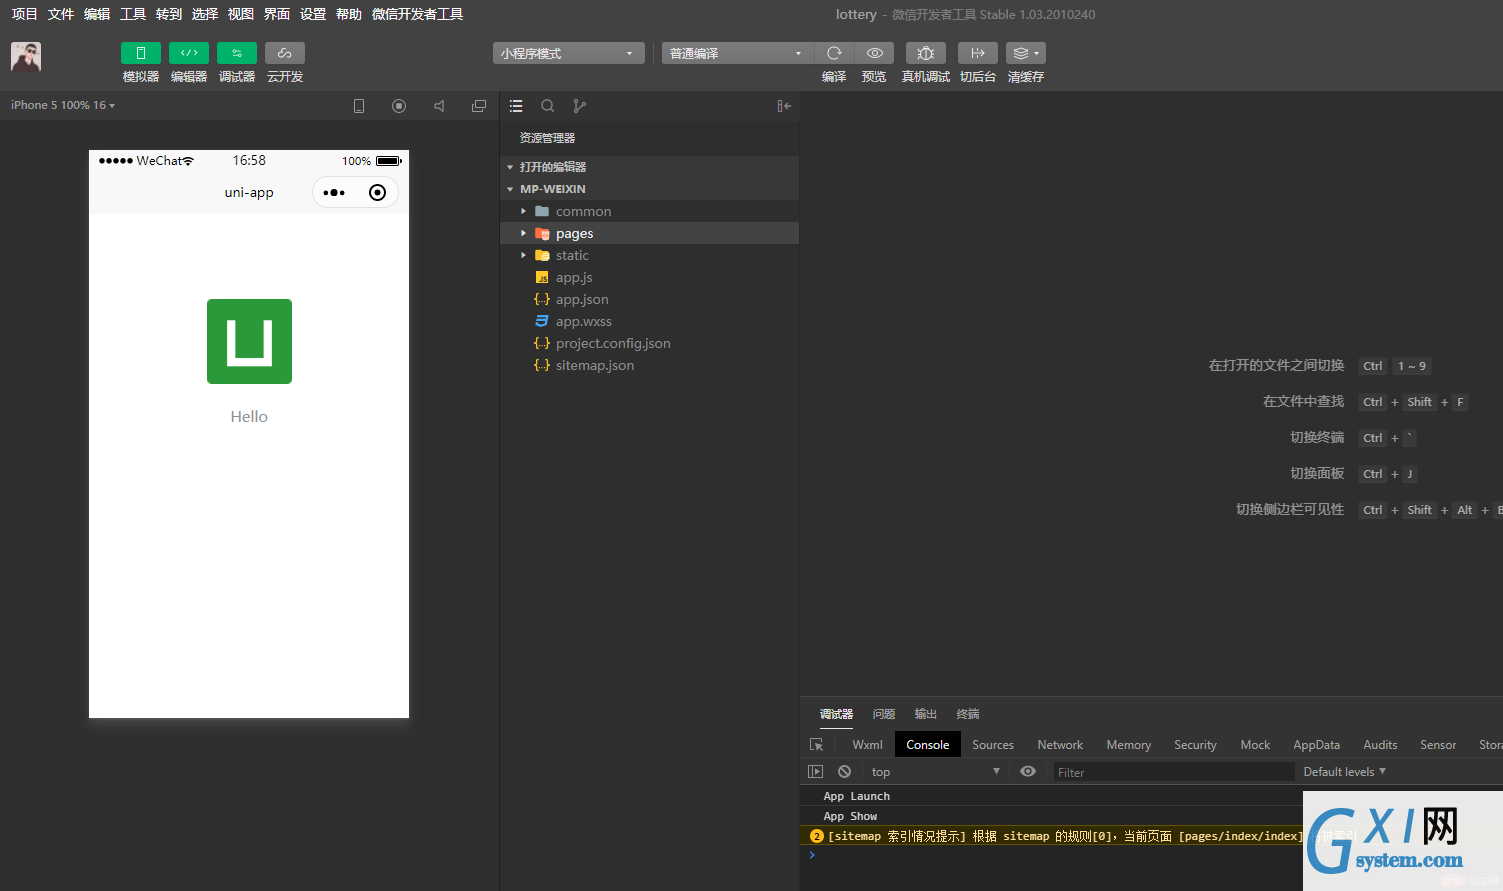1503x891 pixels.
Task: Switch to the 输出 panel tab
Action: pyautogui.click(x=926, y=714)
